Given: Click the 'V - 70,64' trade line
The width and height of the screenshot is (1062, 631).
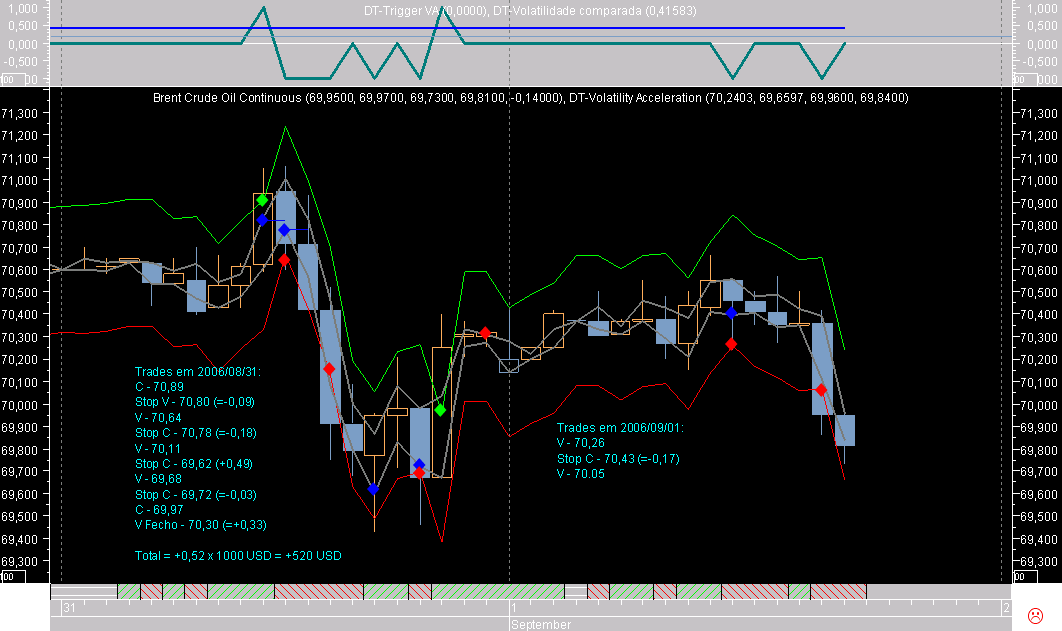Looking at the screenshot, I should click(x=158, y=418).
